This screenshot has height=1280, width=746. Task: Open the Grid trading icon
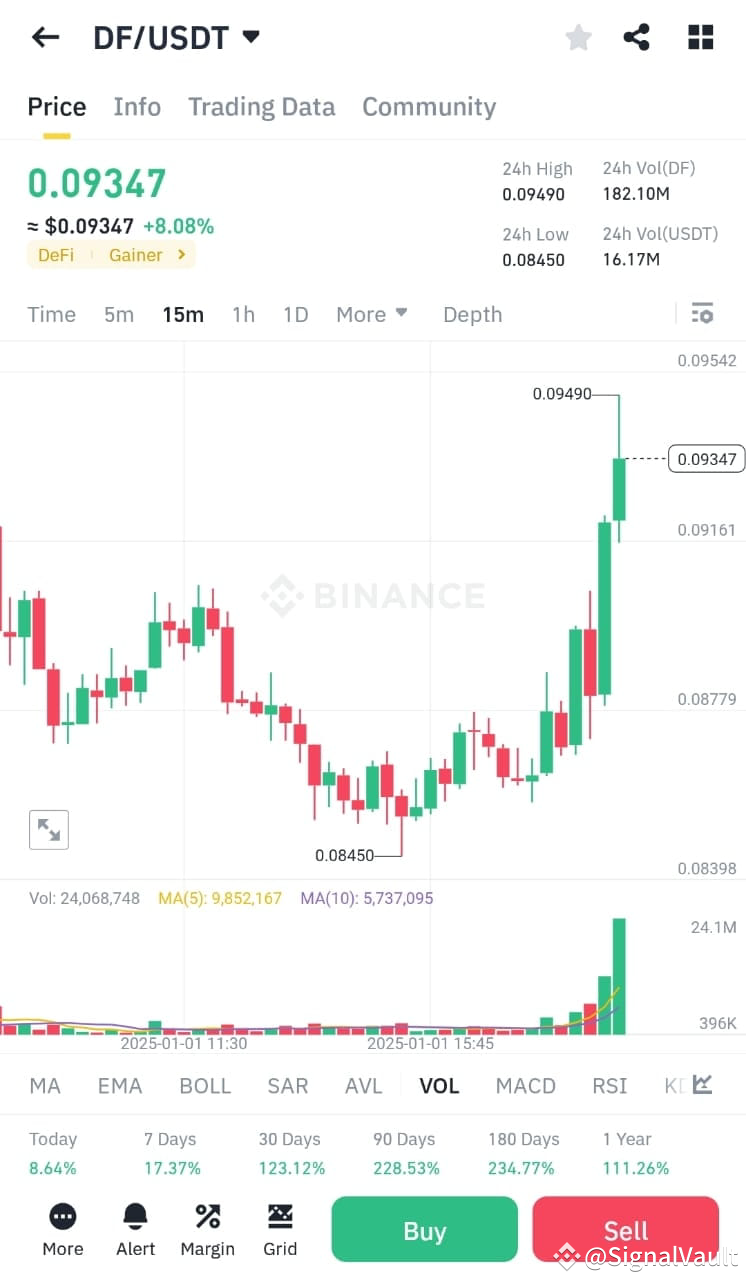[x=279, y=1228]
